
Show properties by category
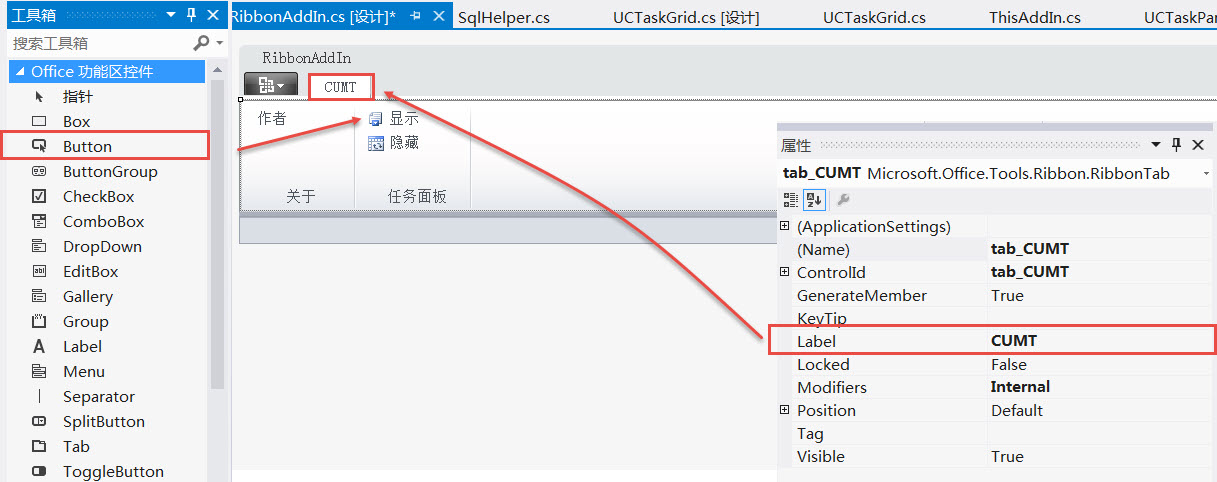791,199
